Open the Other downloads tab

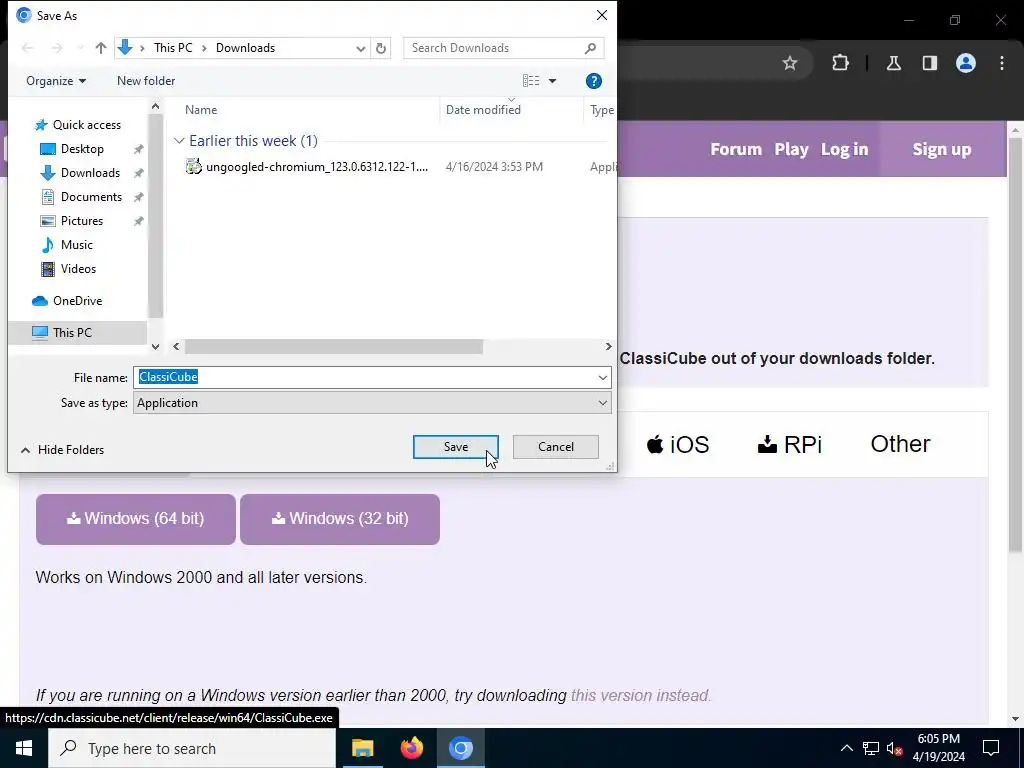click(900, 444)
